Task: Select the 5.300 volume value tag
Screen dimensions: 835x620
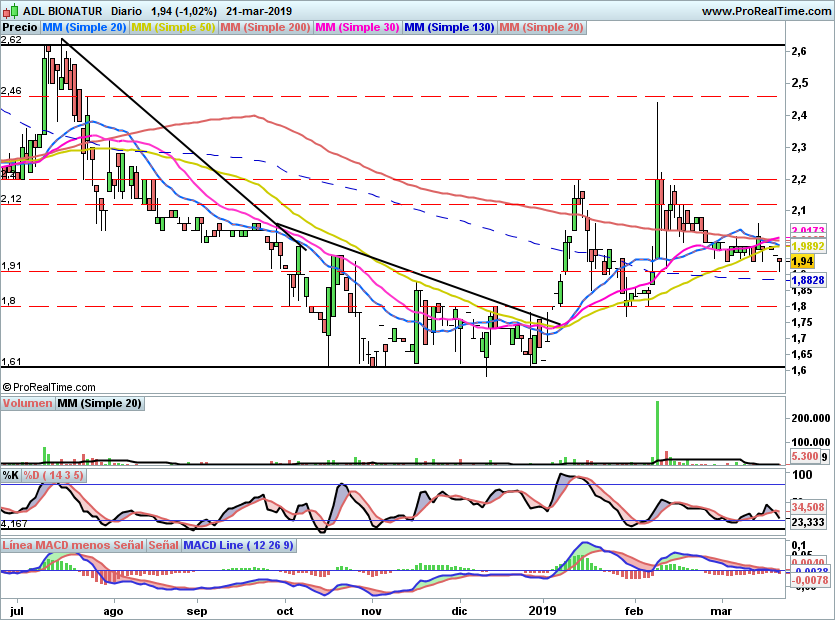Action: pyautogui.click(x=804, y=457)
